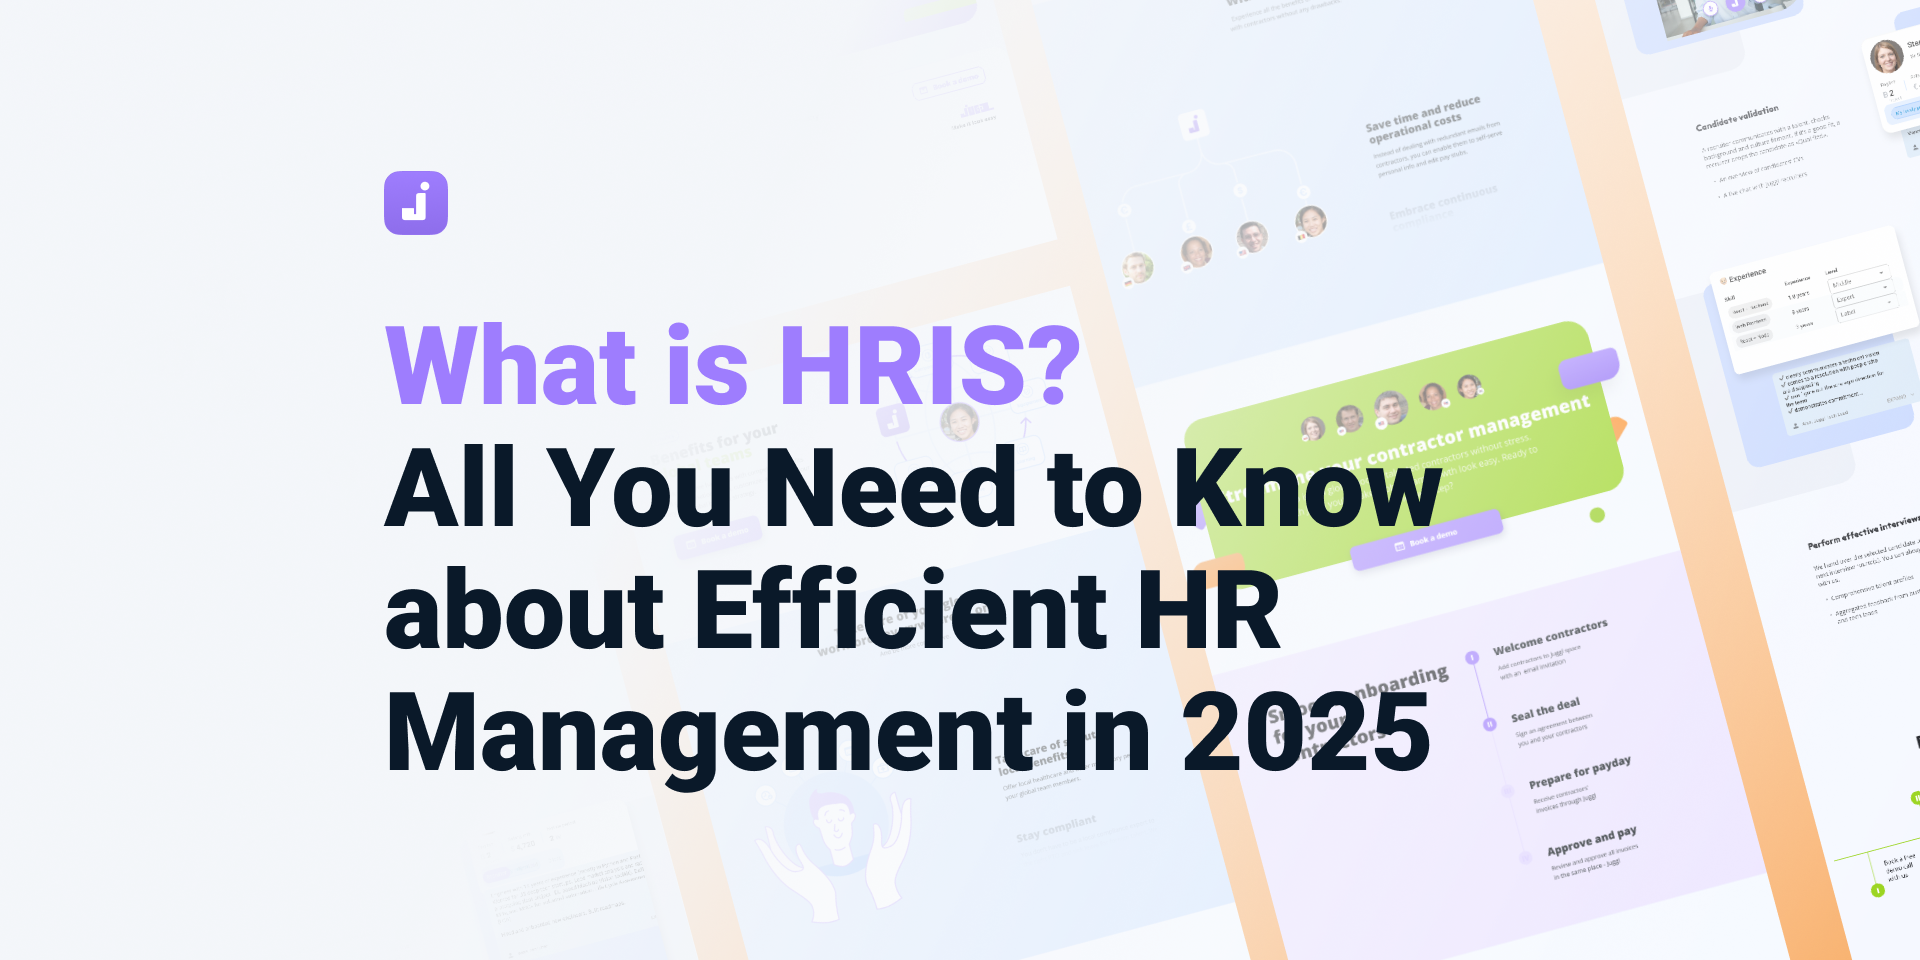Click the 'Stay compliant' faded text
This screenshot has height=960, width=1920.
click(x=1056, y=828)
